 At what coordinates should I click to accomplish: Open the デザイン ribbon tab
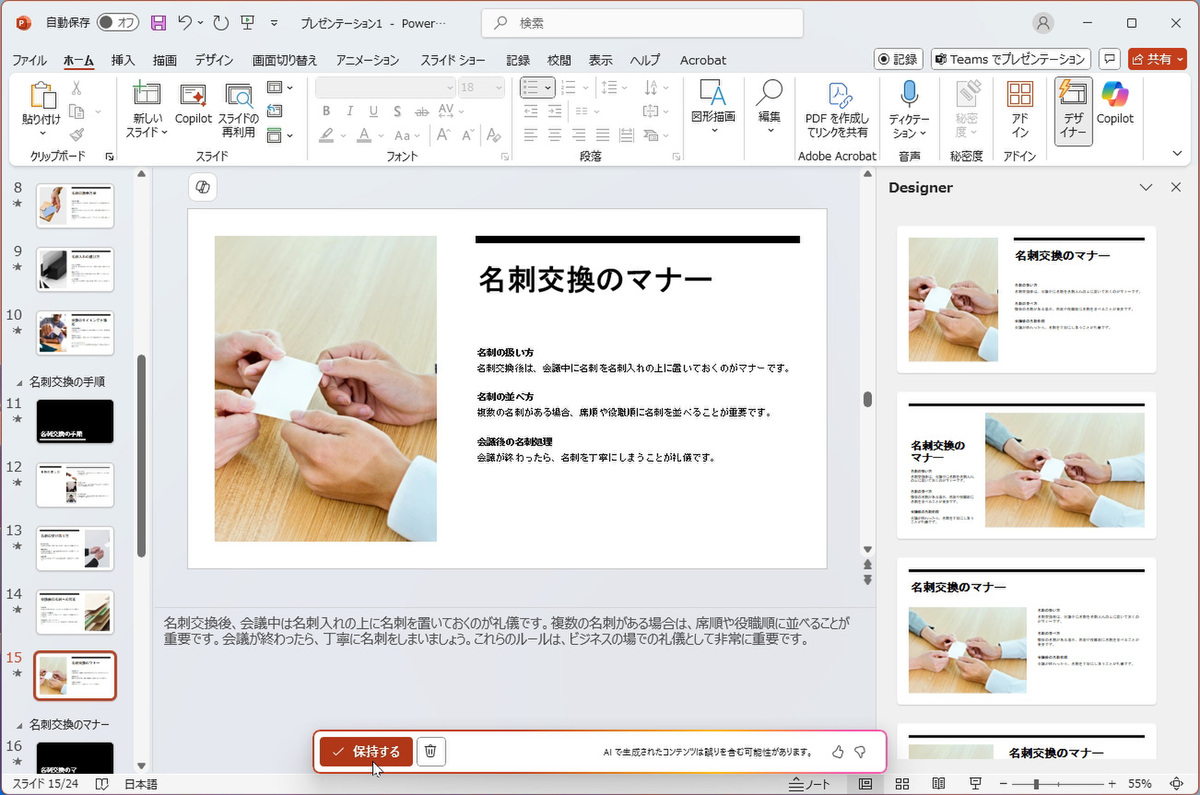point(214,60)
